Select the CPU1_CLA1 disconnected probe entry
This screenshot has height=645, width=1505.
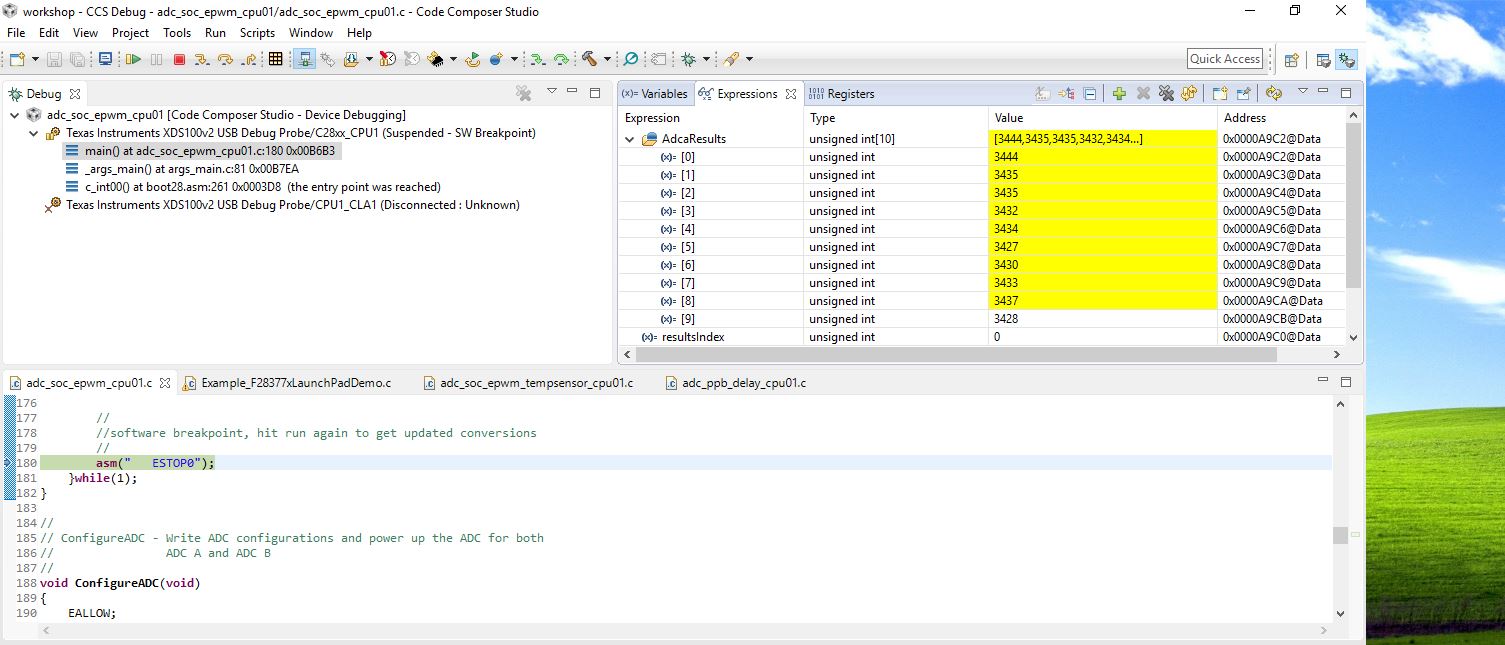click(282, 205)
